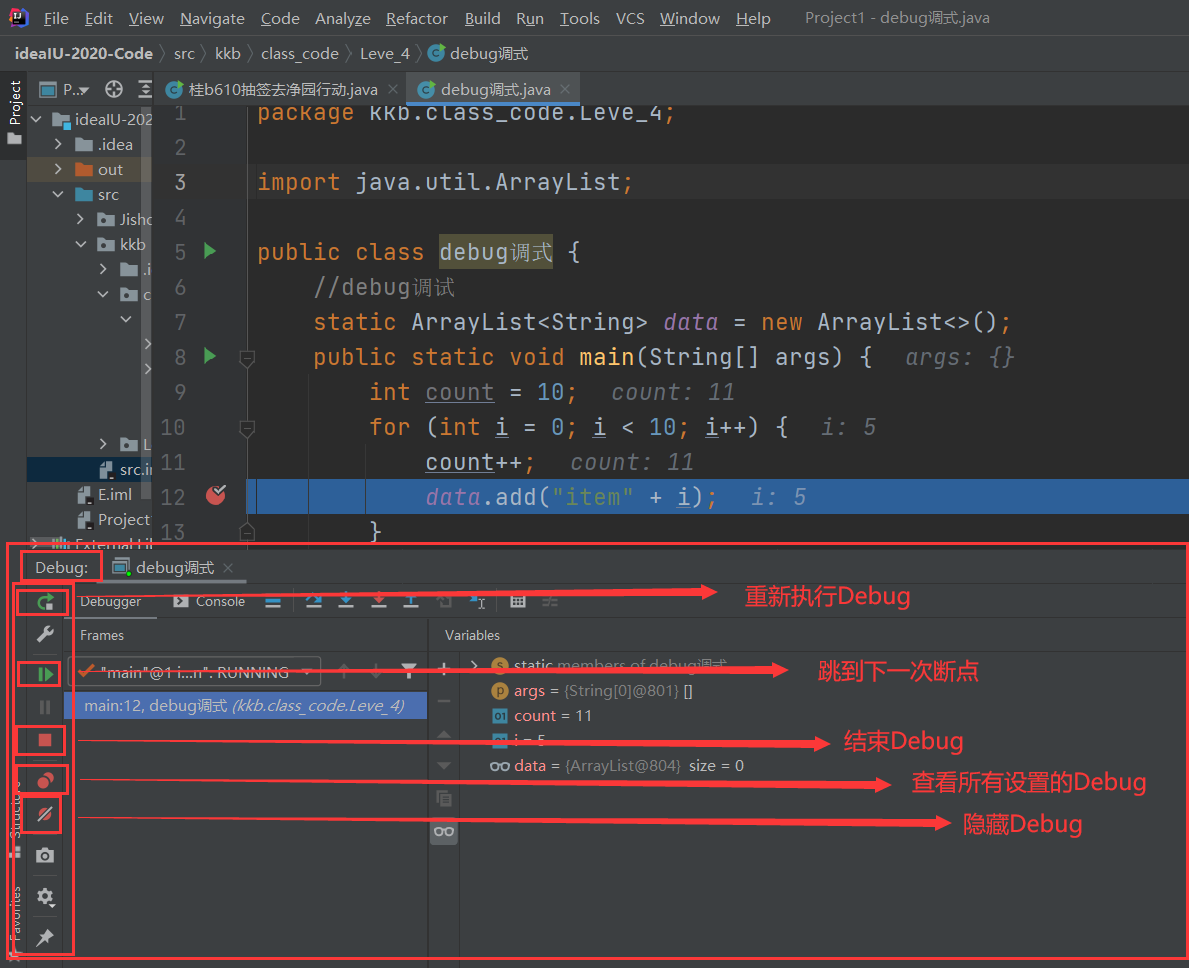Click the Trace Current Stream Chain icon
This screenshot has height=968, width=1189.
pos(551,601)
